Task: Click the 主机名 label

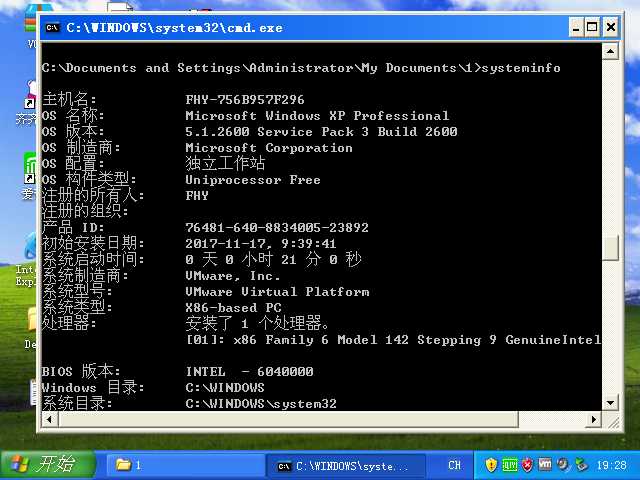Action: (x=69, y=99)
